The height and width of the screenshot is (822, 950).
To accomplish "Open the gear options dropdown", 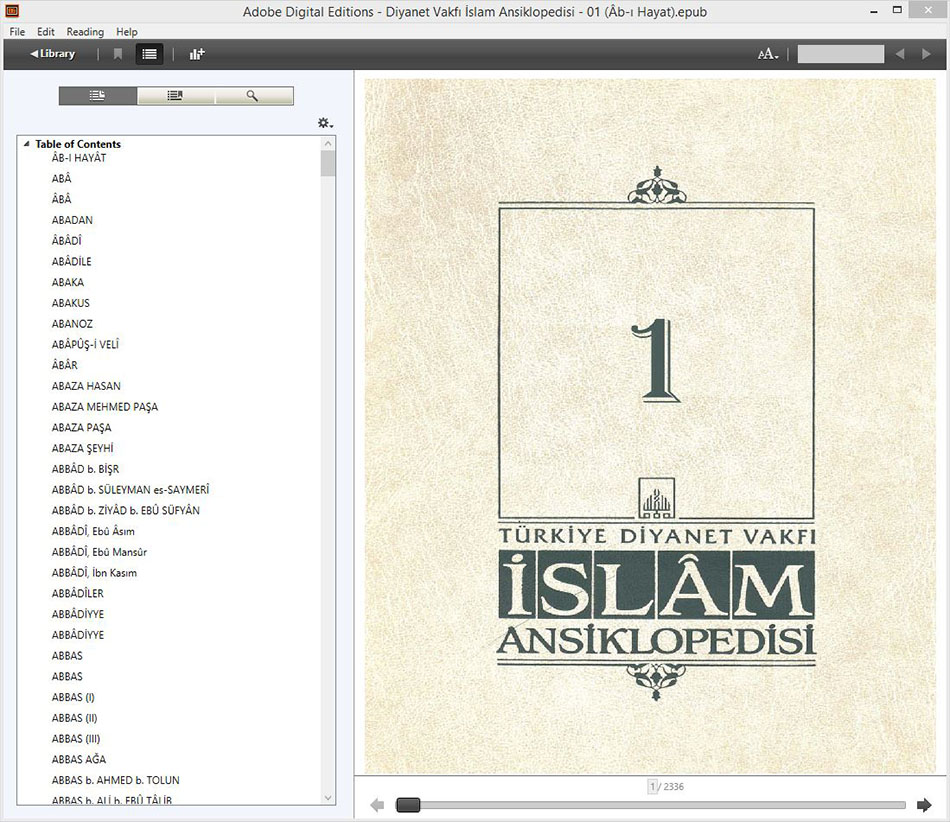I will click(325, 123).
